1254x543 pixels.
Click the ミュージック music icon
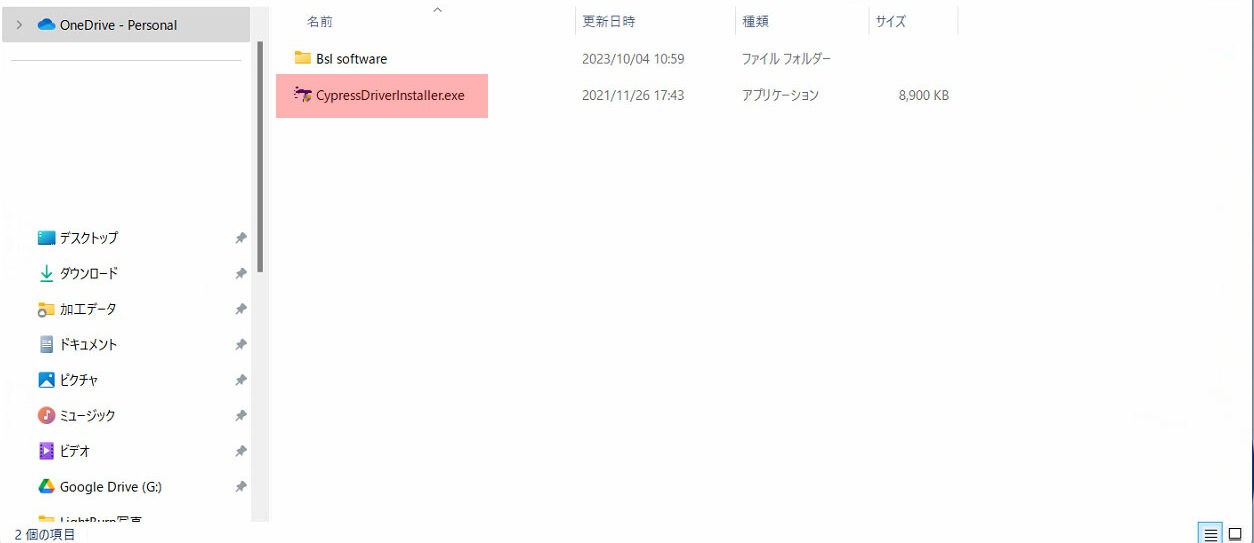click(46, 415)
